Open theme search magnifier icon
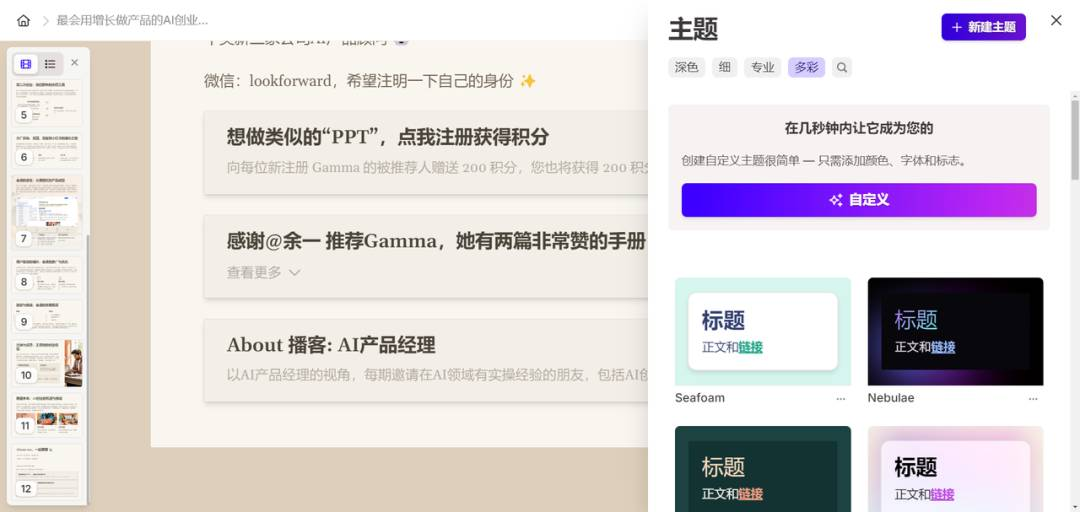This screenshot has width=1080, height=512. click(842, 68)
